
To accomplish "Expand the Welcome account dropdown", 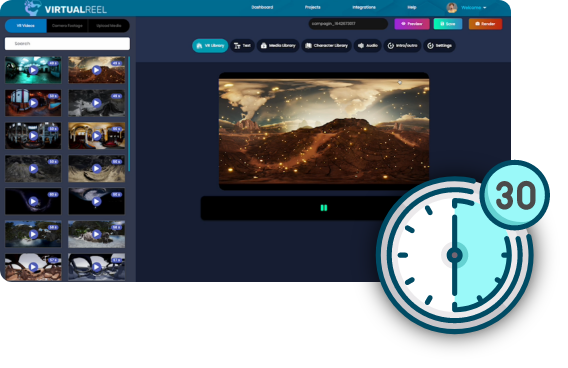I will pyautogui.click(x=473, y=8).
